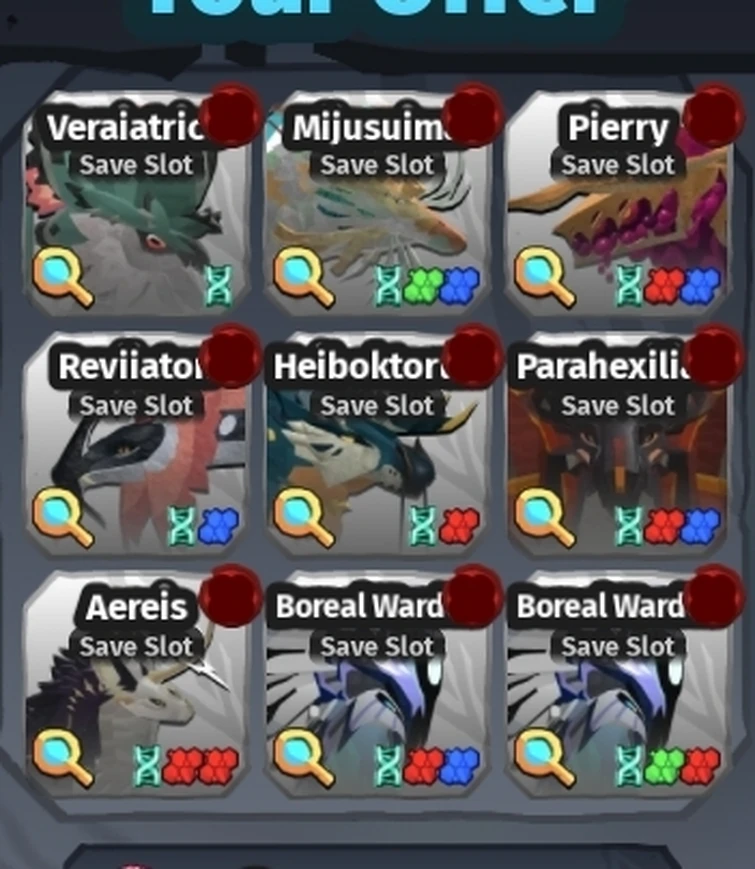Remove Pierry with the red circle button
The image size is (755, 869).
point(713,115)
